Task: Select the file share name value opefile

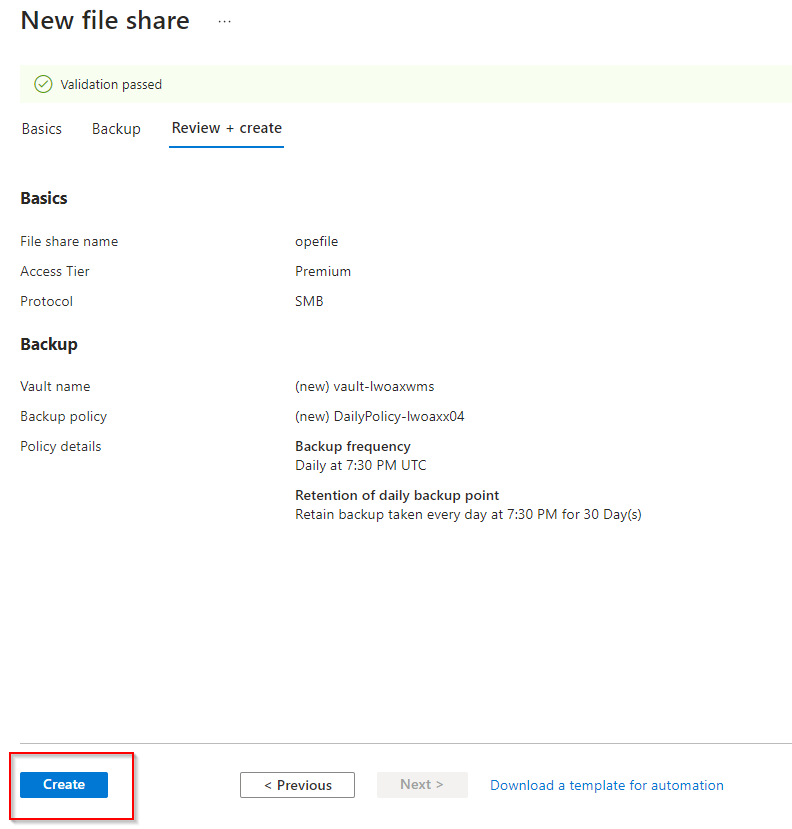Action: [x=316, y=242]
